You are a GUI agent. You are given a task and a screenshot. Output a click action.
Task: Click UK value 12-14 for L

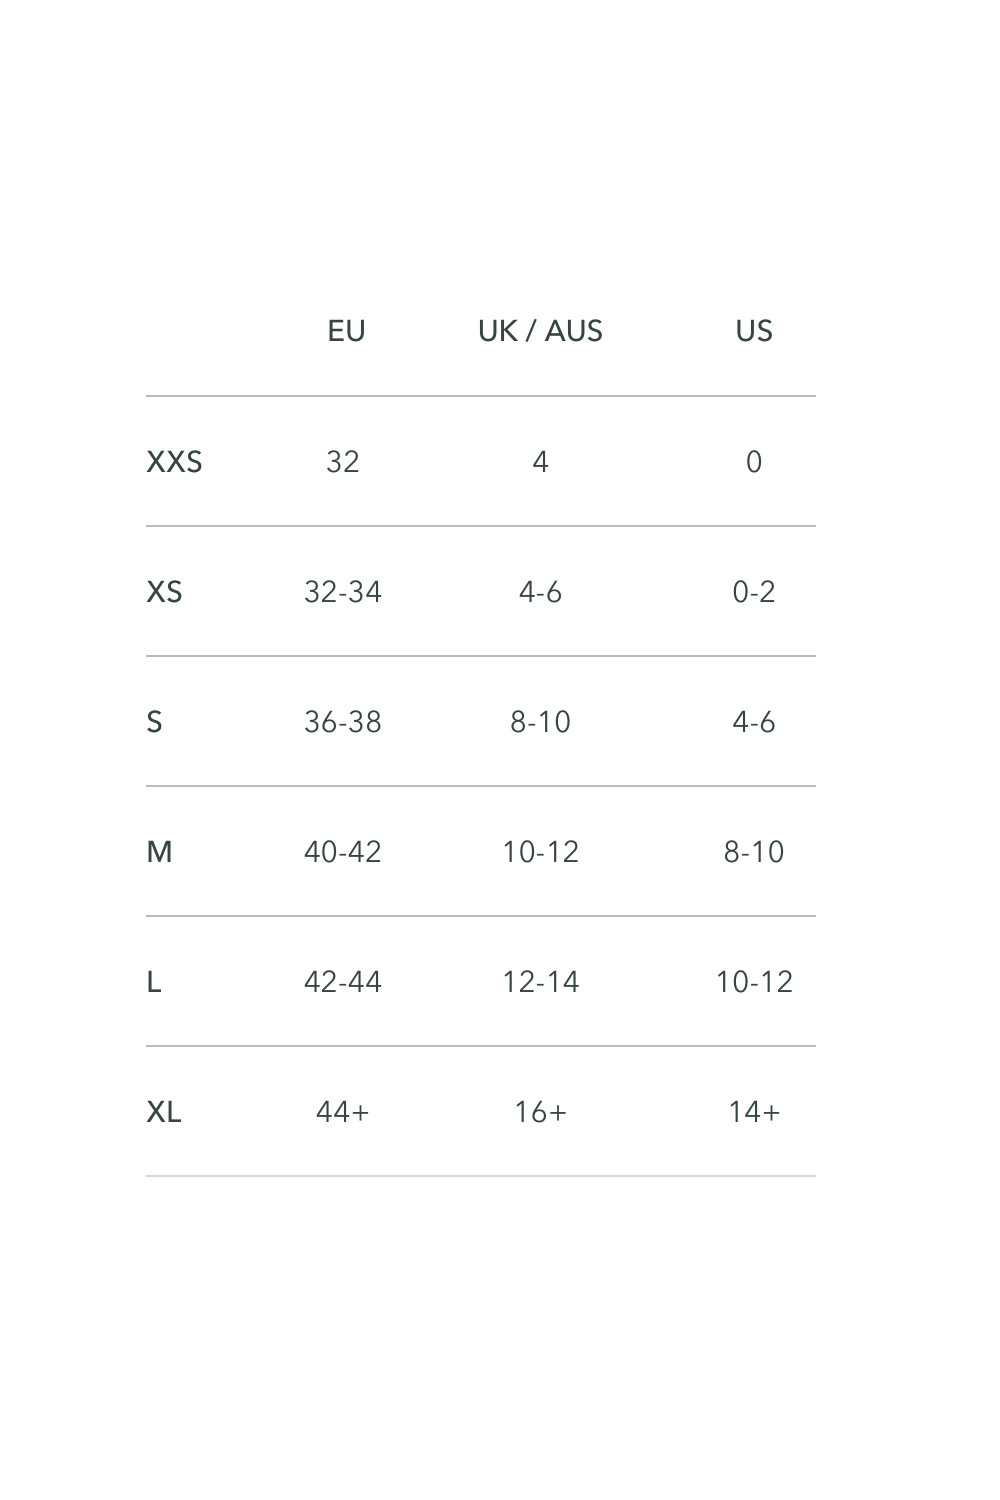tap(540, 982)
